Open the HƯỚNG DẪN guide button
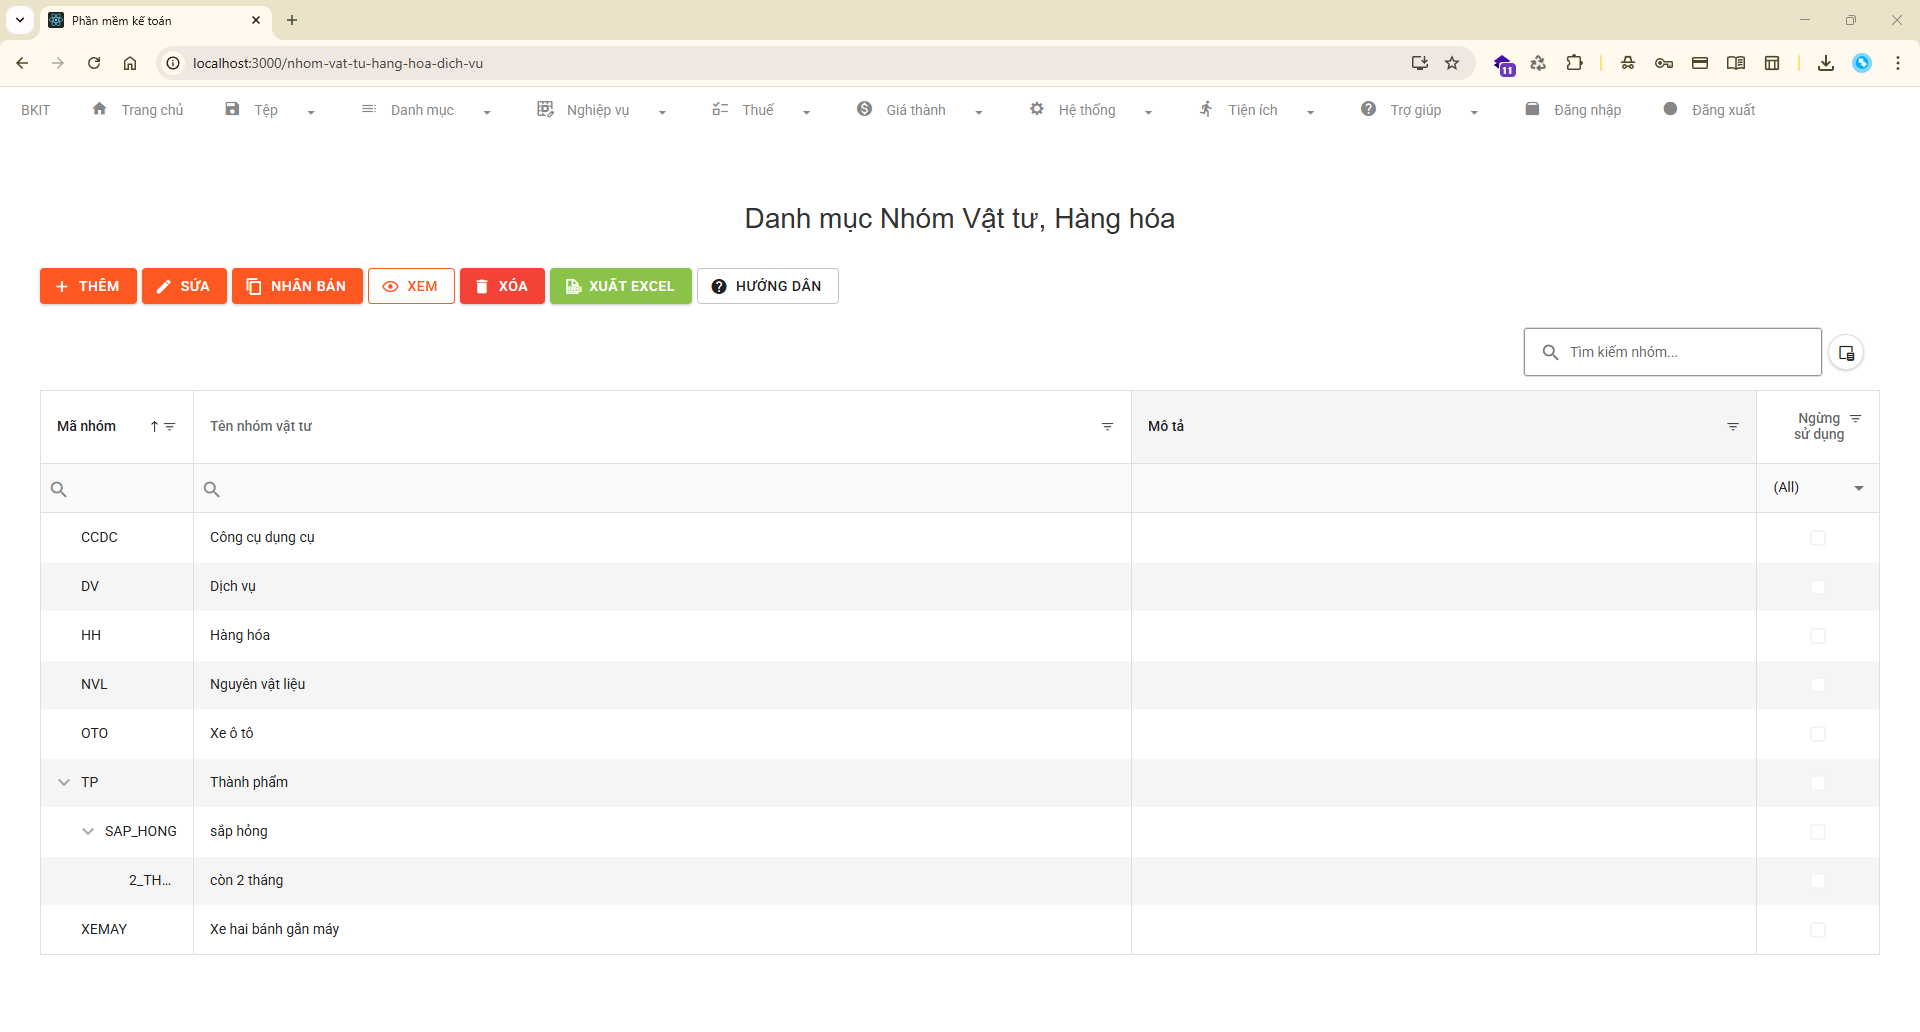Image resolution: width=1920 pixels, height=1032 pixels. (x=768, y=286)
